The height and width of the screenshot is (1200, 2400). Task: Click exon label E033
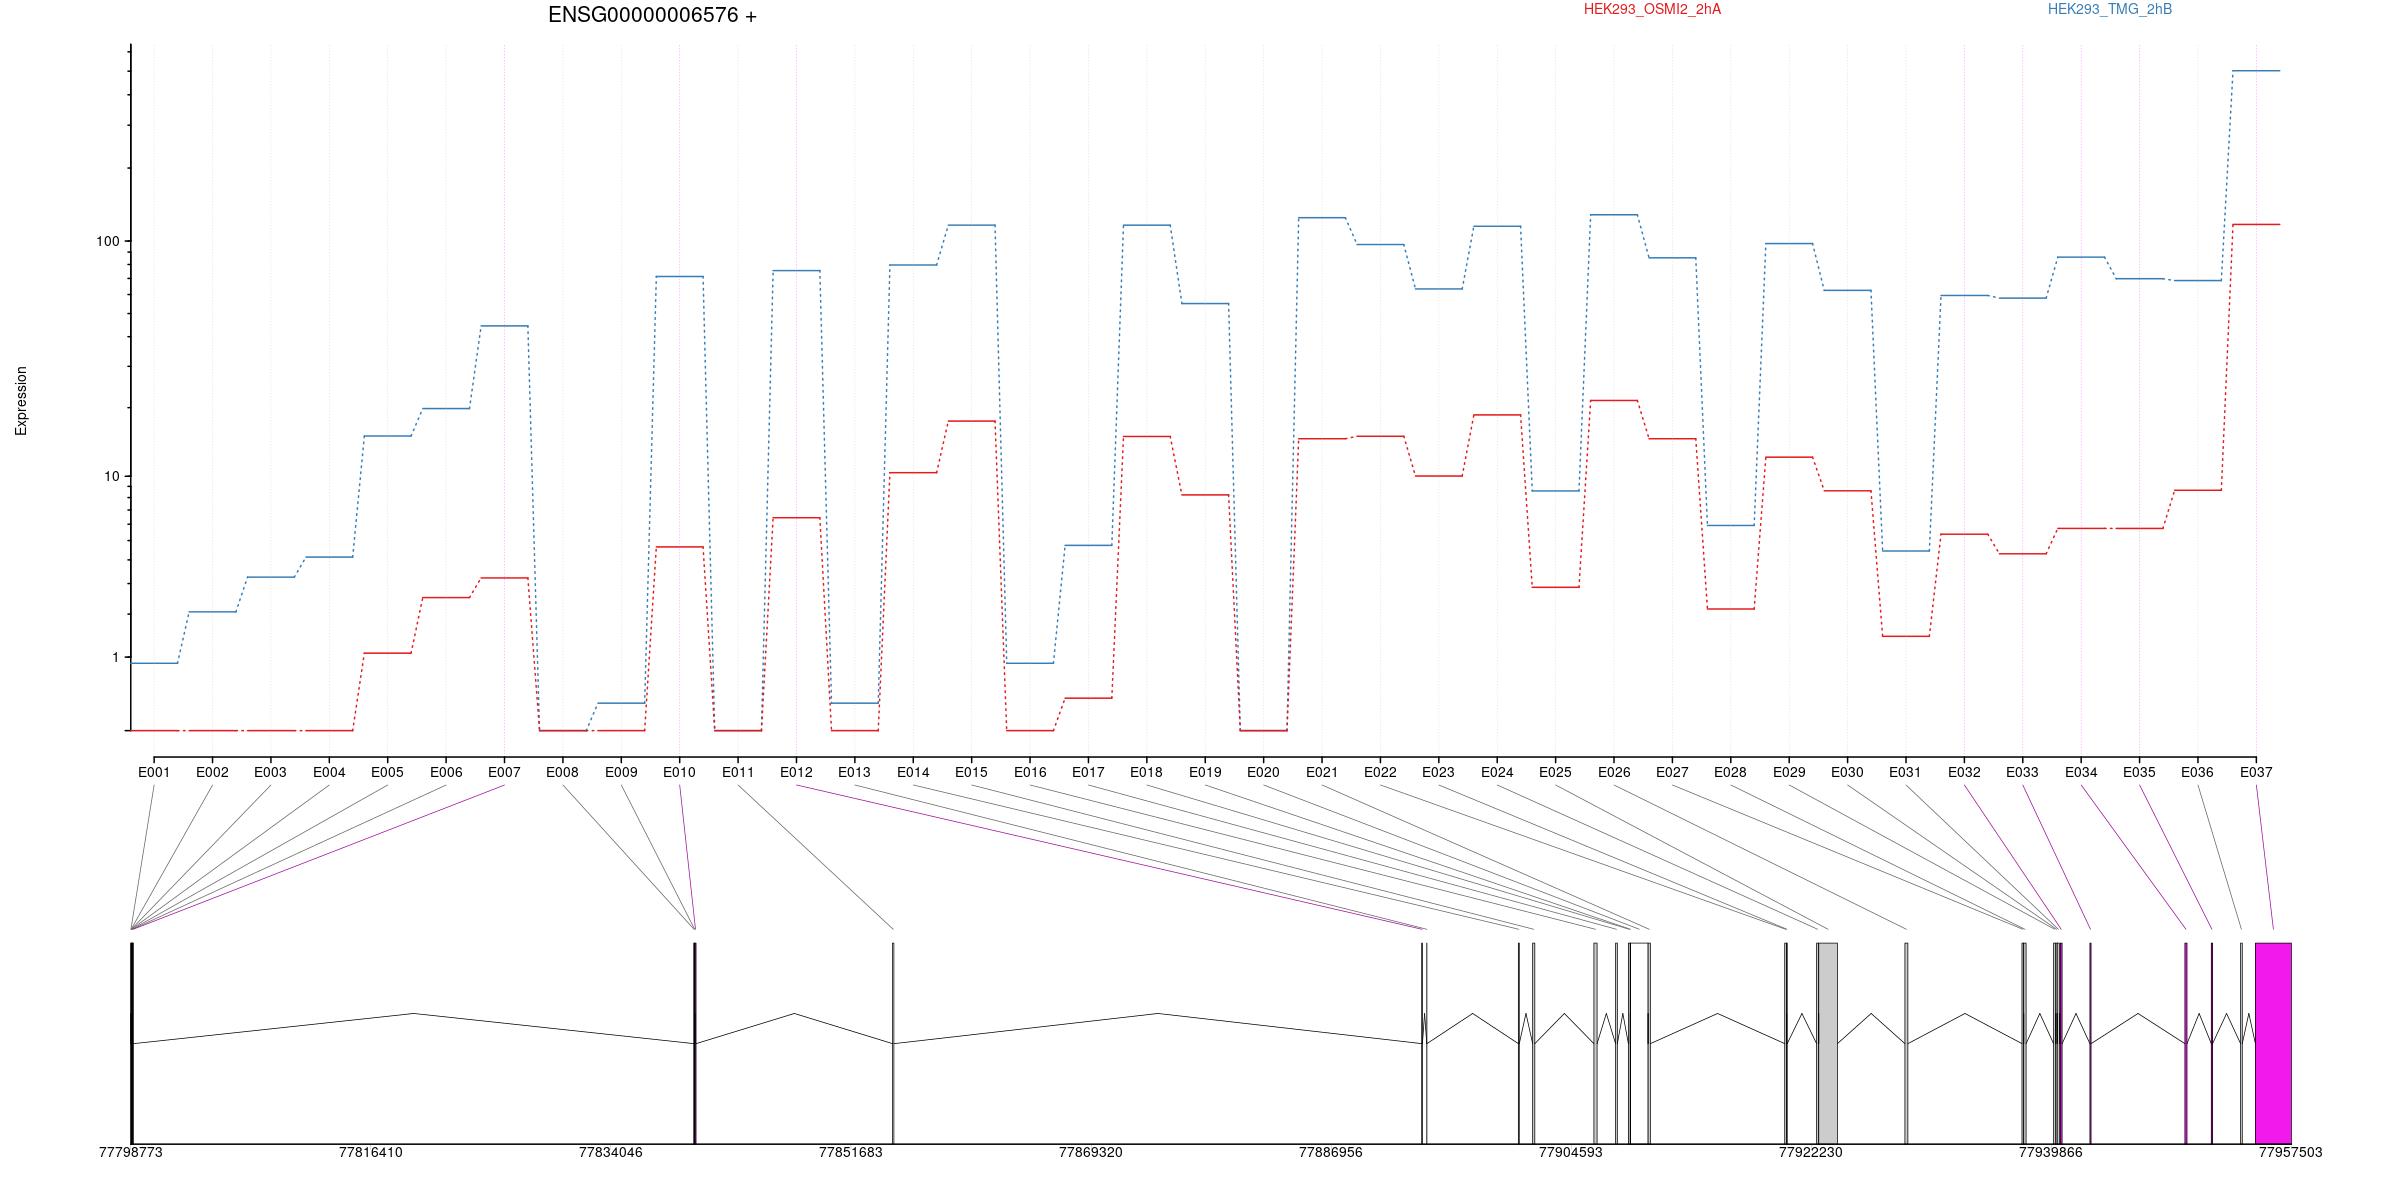[x=2022, y=772]
